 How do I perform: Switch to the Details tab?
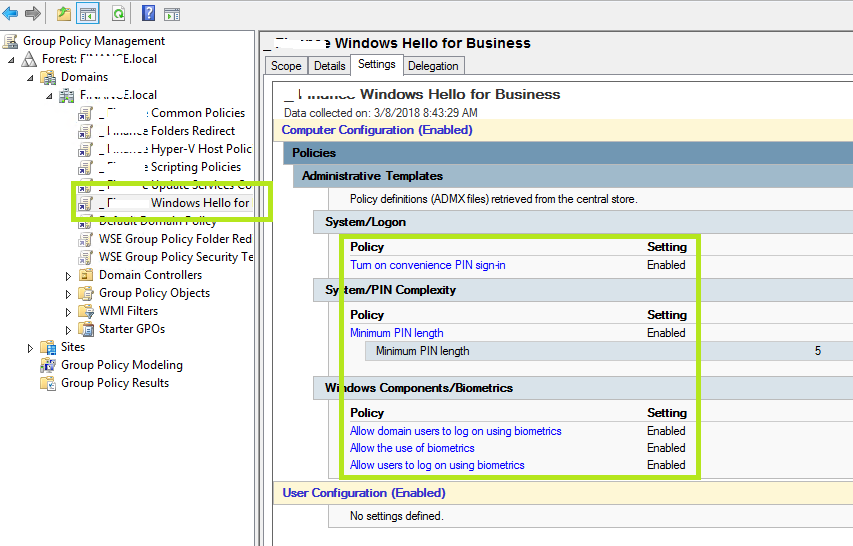[x=329, y=66]
